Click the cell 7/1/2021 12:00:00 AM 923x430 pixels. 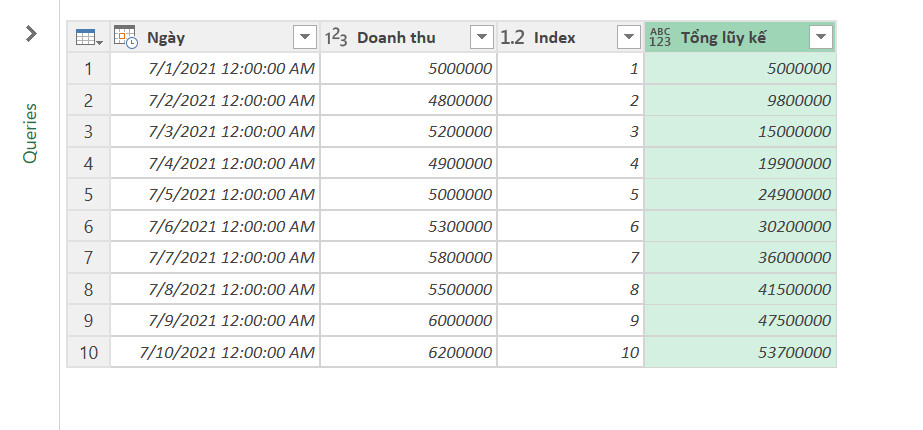tap(215, 69)
